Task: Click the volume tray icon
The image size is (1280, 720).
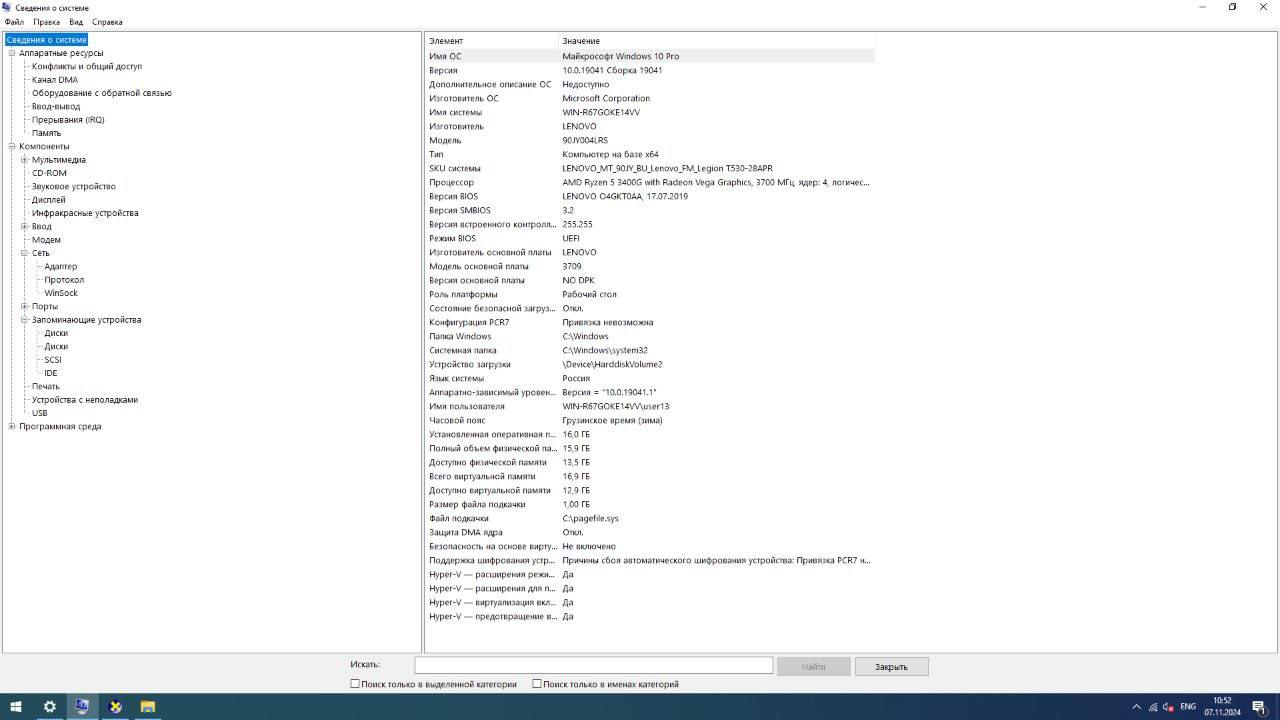Action: [1168, 707]
